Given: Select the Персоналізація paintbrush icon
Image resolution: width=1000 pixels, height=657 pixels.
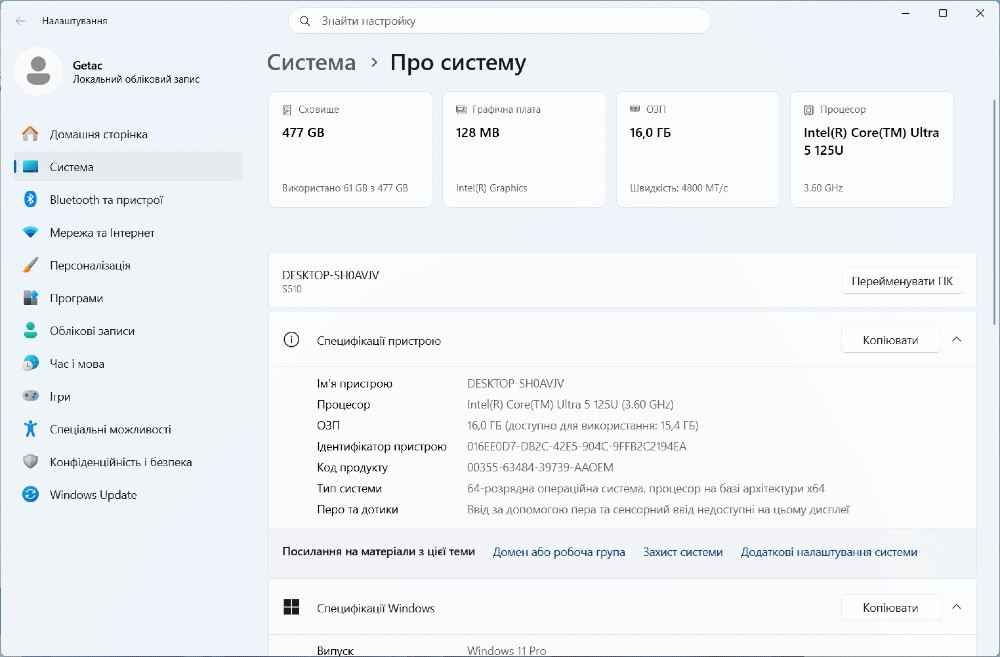Looking at the screenshot, I should [30, 265].
